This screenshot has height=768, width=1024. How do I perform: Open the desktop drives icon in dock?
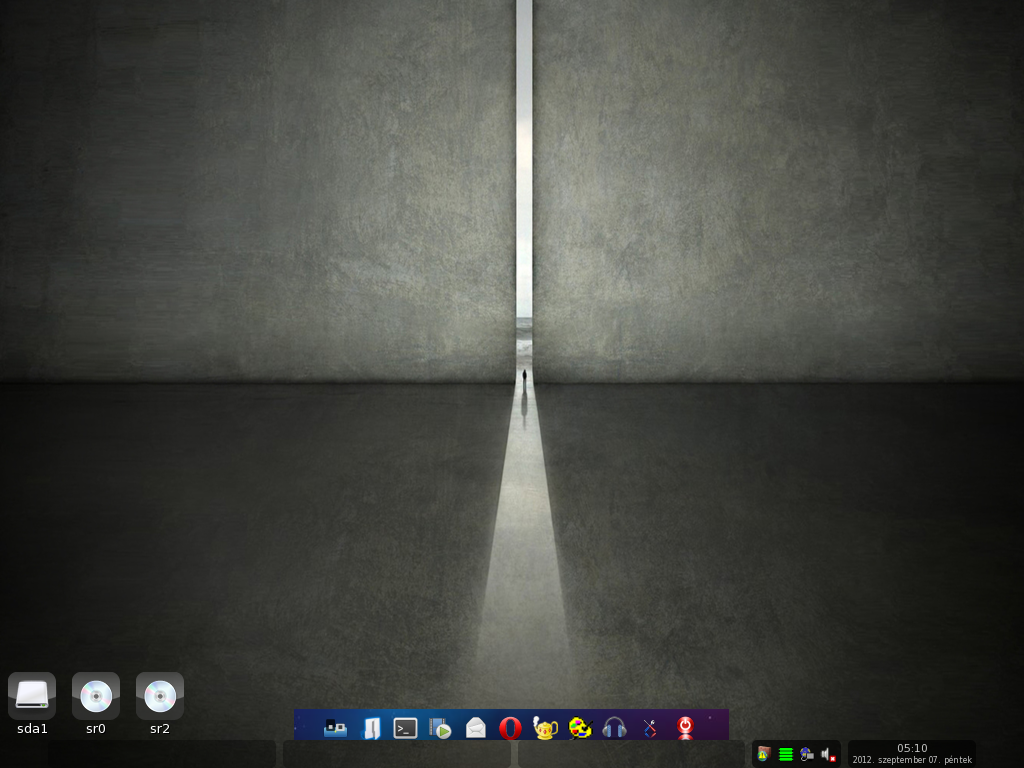pos(336,728)
